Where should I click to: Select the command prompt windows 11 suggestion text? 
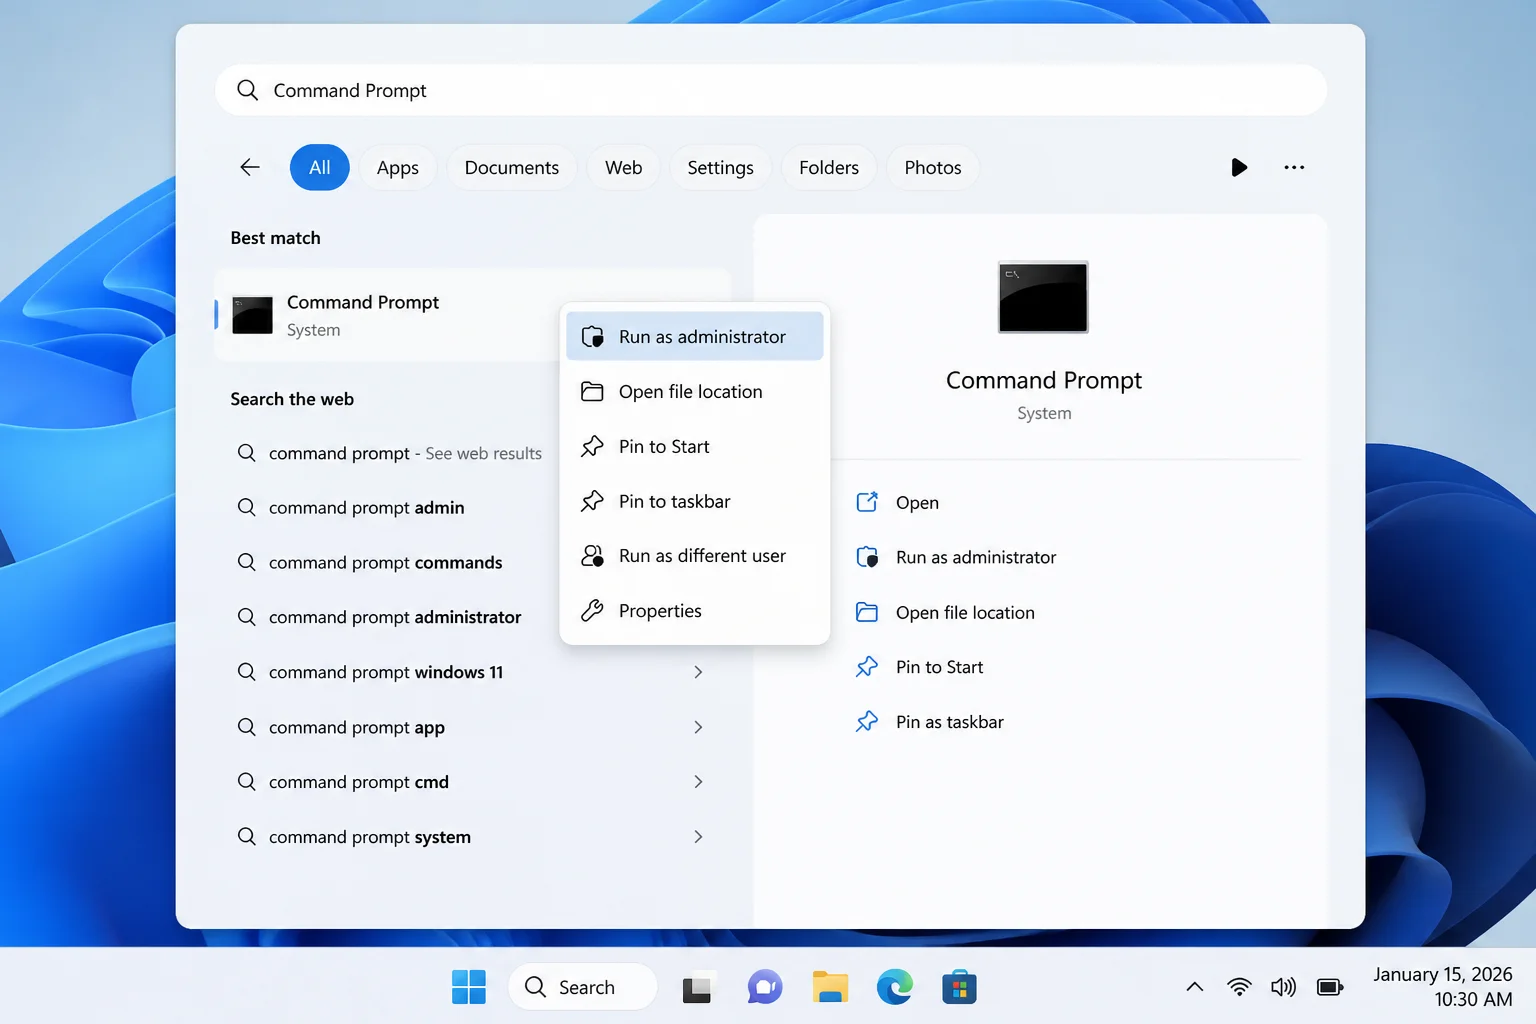click(x=386, y=672)
